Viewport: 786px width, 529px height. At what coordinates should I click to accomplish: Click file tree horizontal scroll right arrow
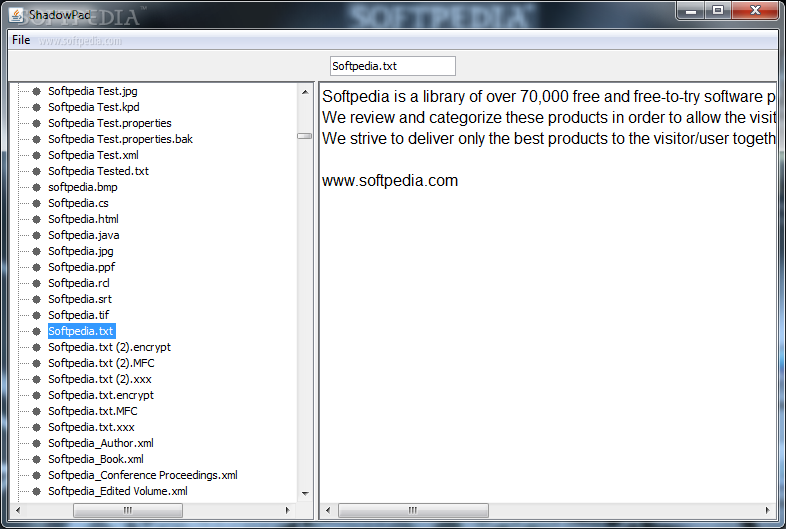pos(287,510)
